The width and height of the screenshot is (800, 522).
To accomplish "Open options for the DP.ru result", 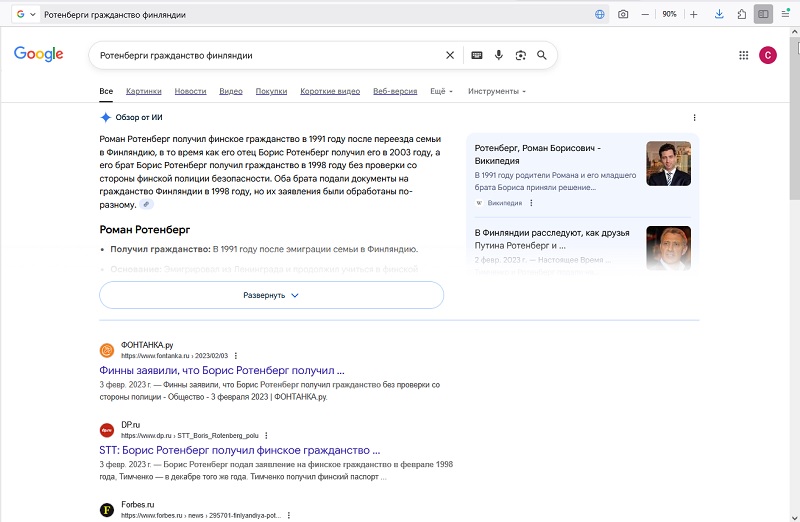I will (266, 436).
